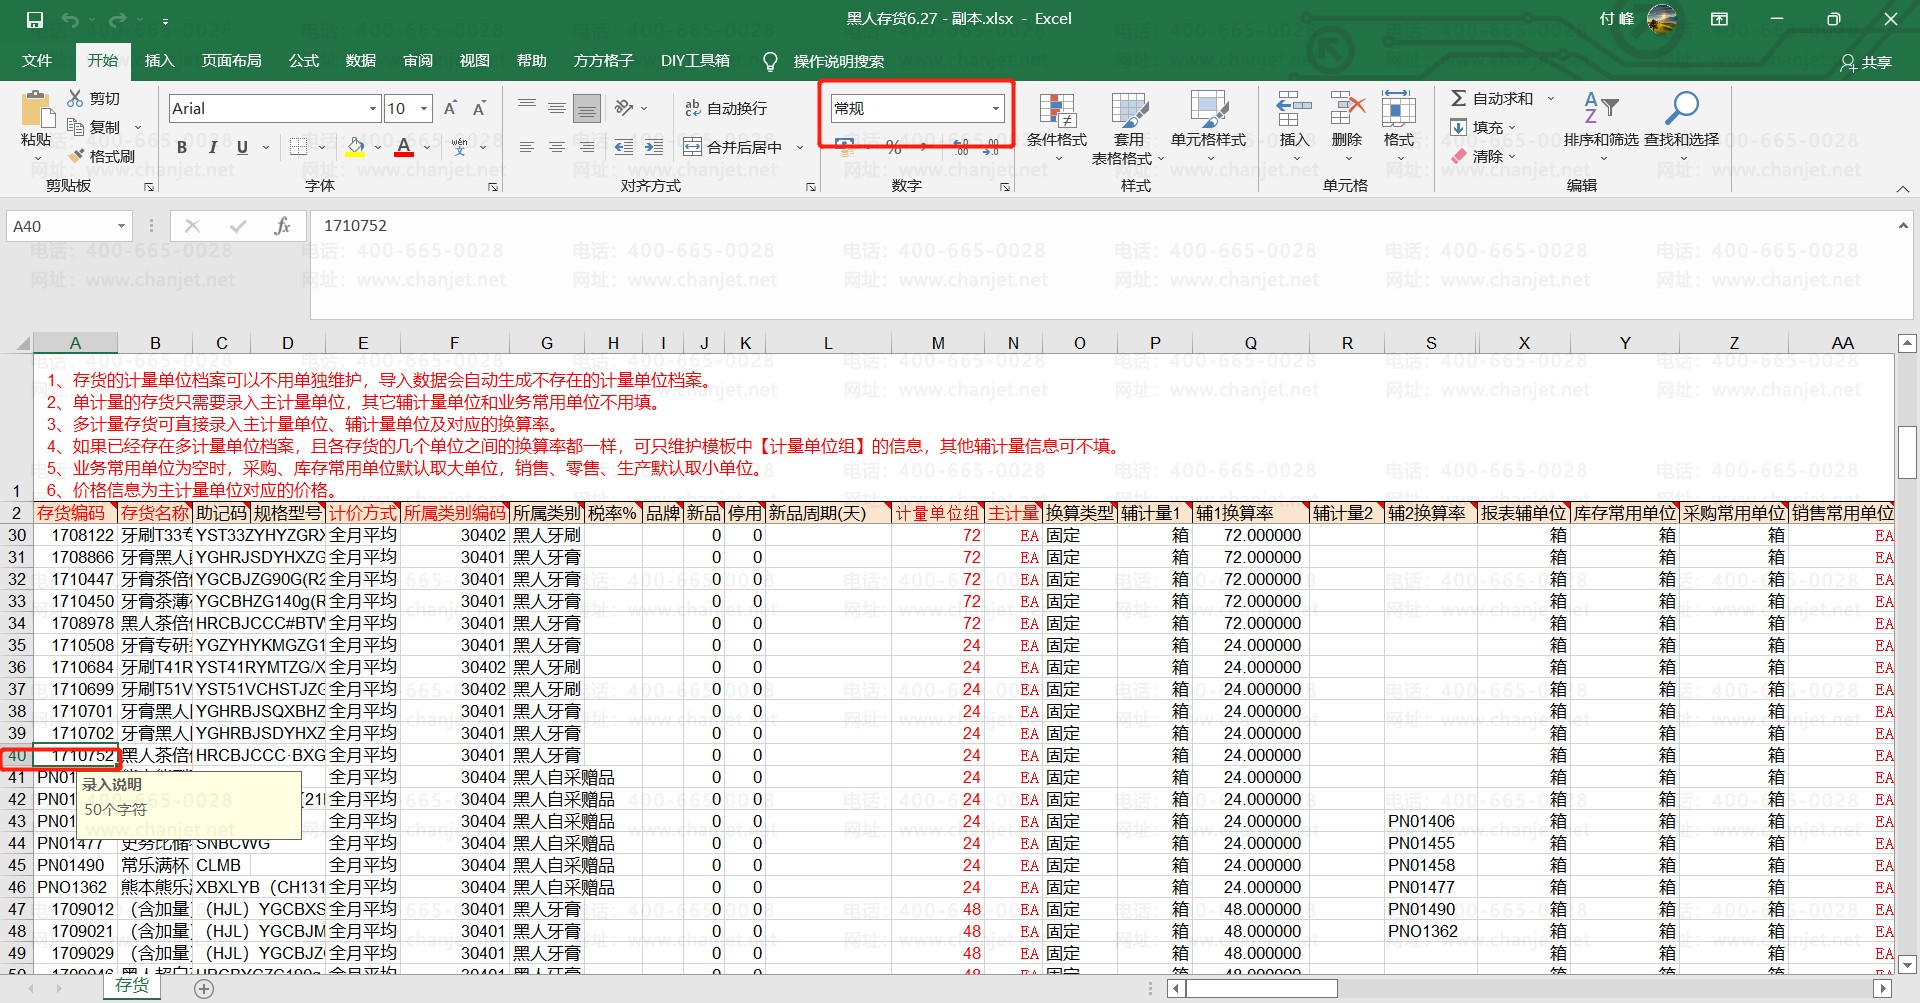The width and height of the screenshot is (1920, 1003).
Task: Click the 清除 Clear button
Action: click(1484, 156)
